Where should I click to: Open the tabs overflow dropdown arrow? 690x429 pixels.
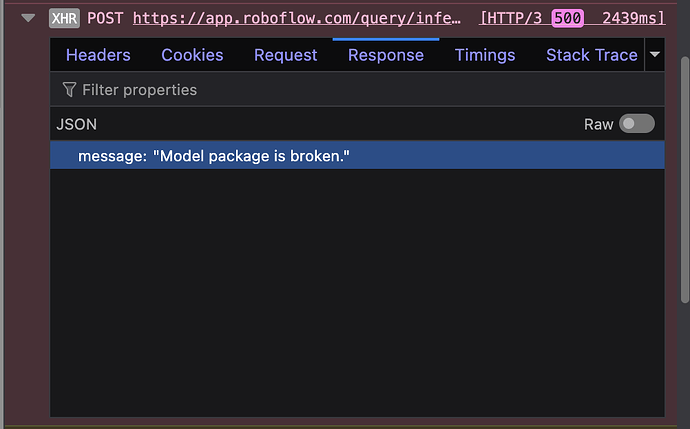655,55
